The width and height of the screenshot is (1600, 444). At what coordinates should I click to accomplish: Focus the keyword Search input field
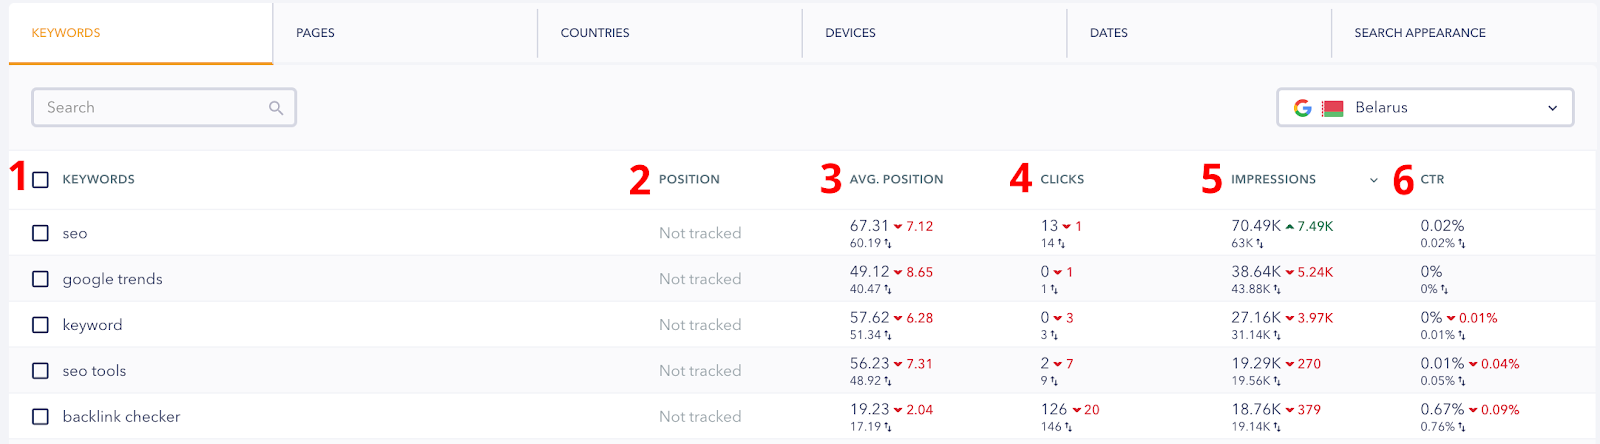click(164, 108)
